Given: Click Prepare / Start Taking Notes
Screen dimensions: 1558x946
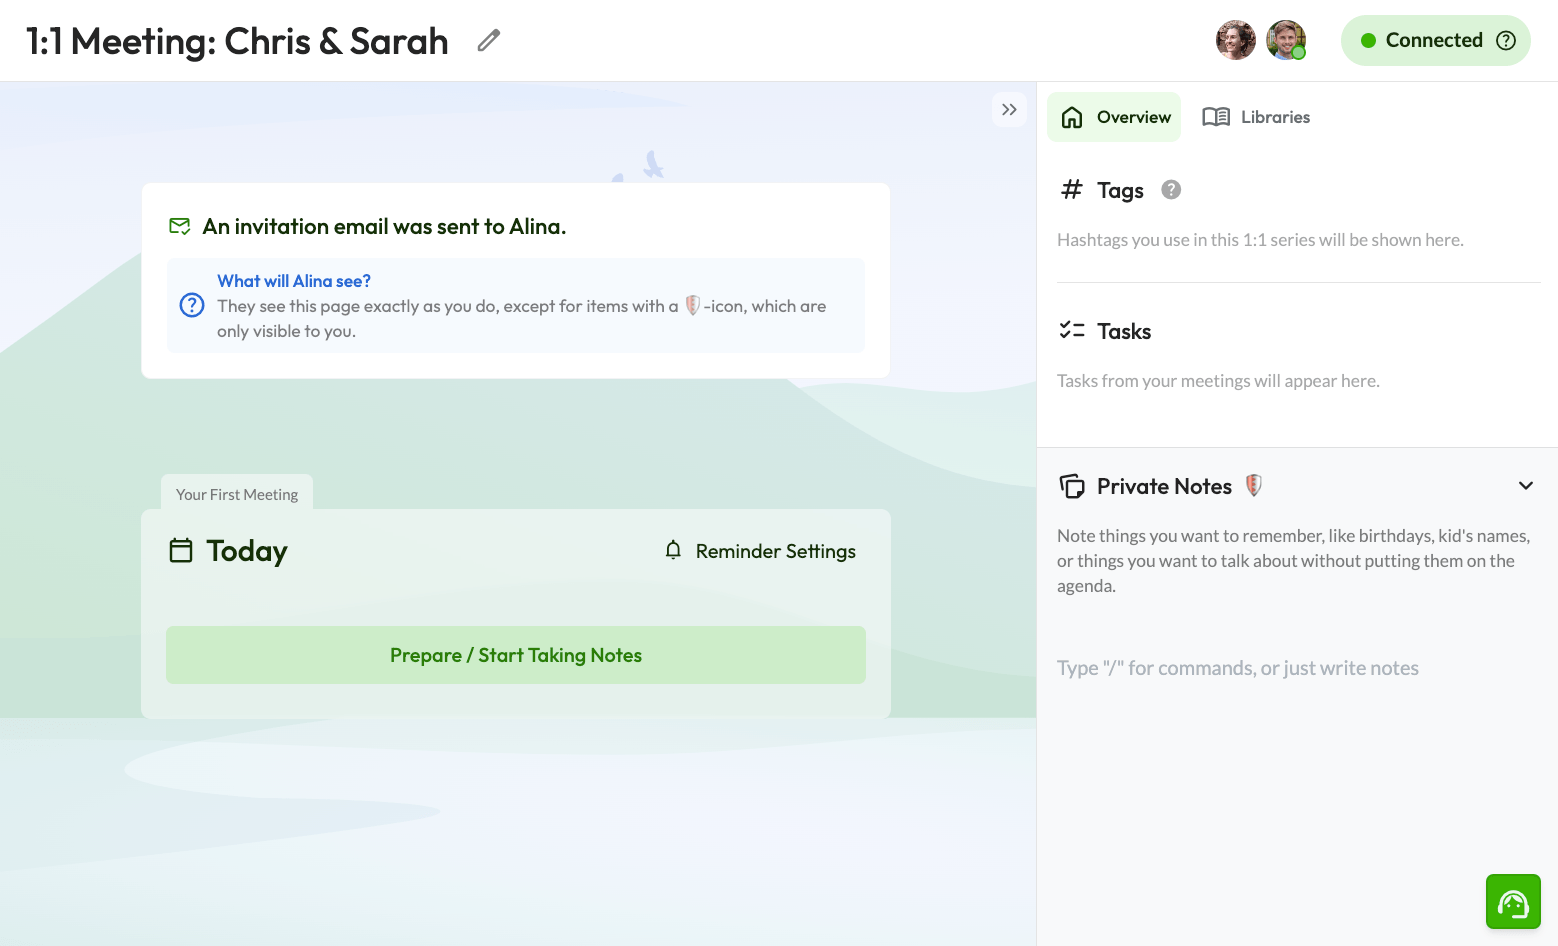Looking at the screenshot, I should [x=515, y=655].
